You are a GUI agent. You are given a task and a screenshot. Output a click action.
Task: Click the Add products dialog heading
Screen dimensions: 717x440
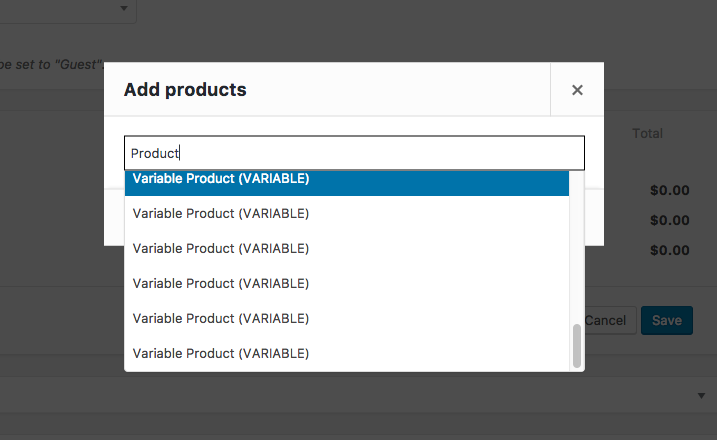(185, 90)
